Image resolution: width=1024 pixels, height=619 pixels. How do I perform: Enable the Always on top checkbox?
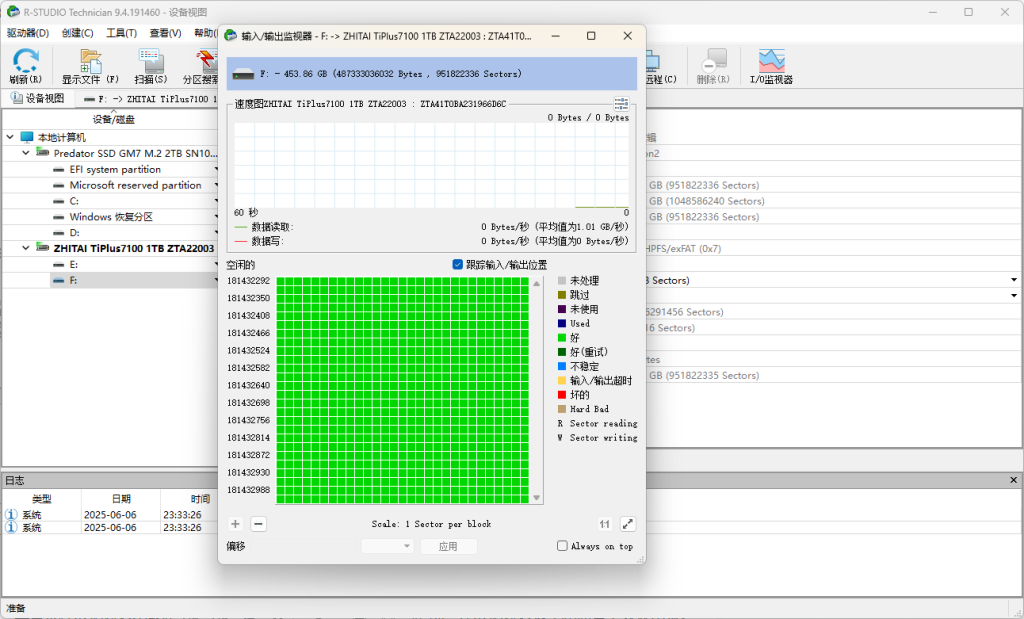[562, 546]
